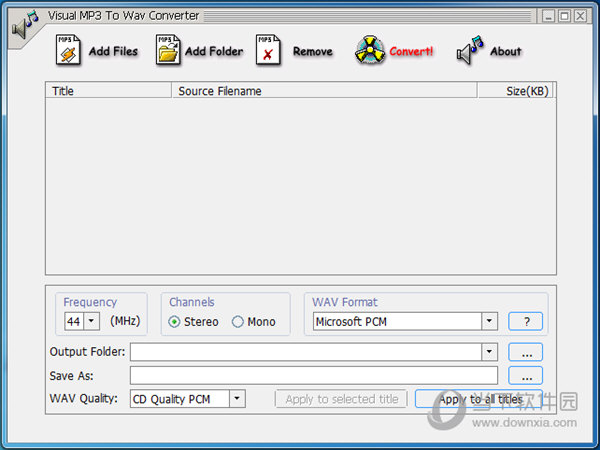Click the Remove file icon
Image resolution: width=600 pixels, height=450 pixels.
coord(268,50)
